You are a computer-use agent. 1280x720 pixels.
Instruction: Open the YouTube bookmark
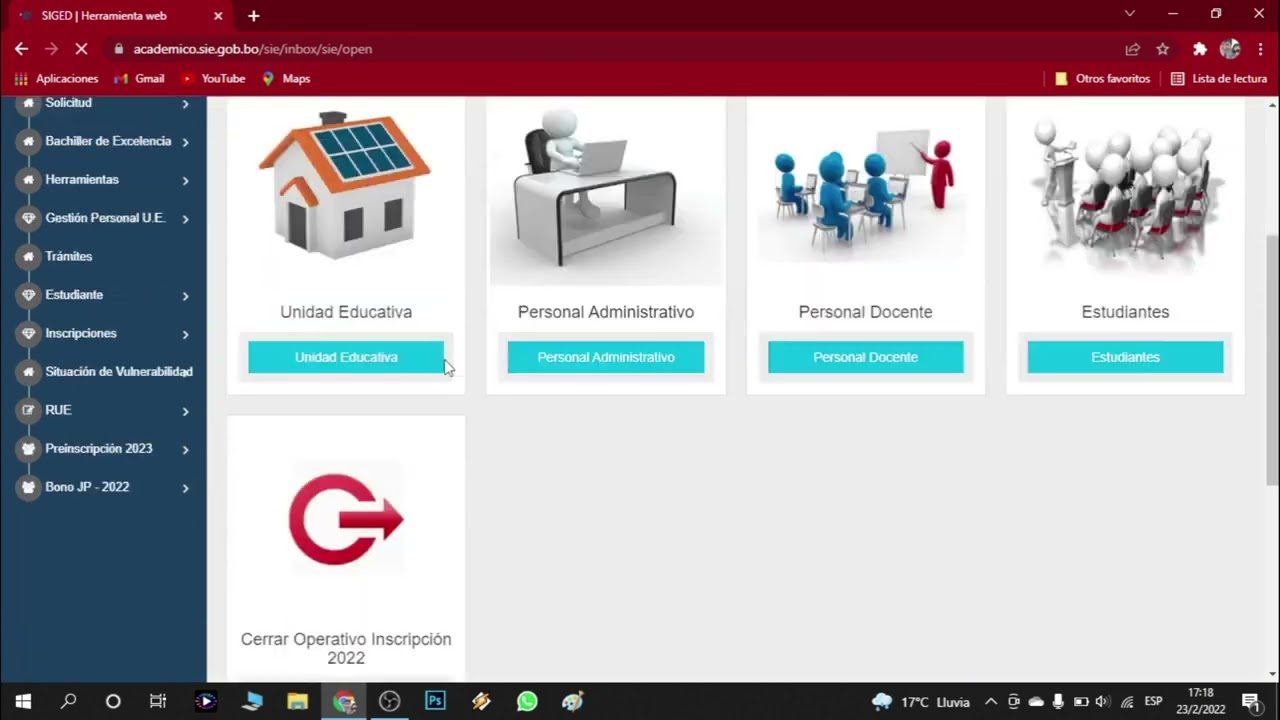click(x=213, y=78)
